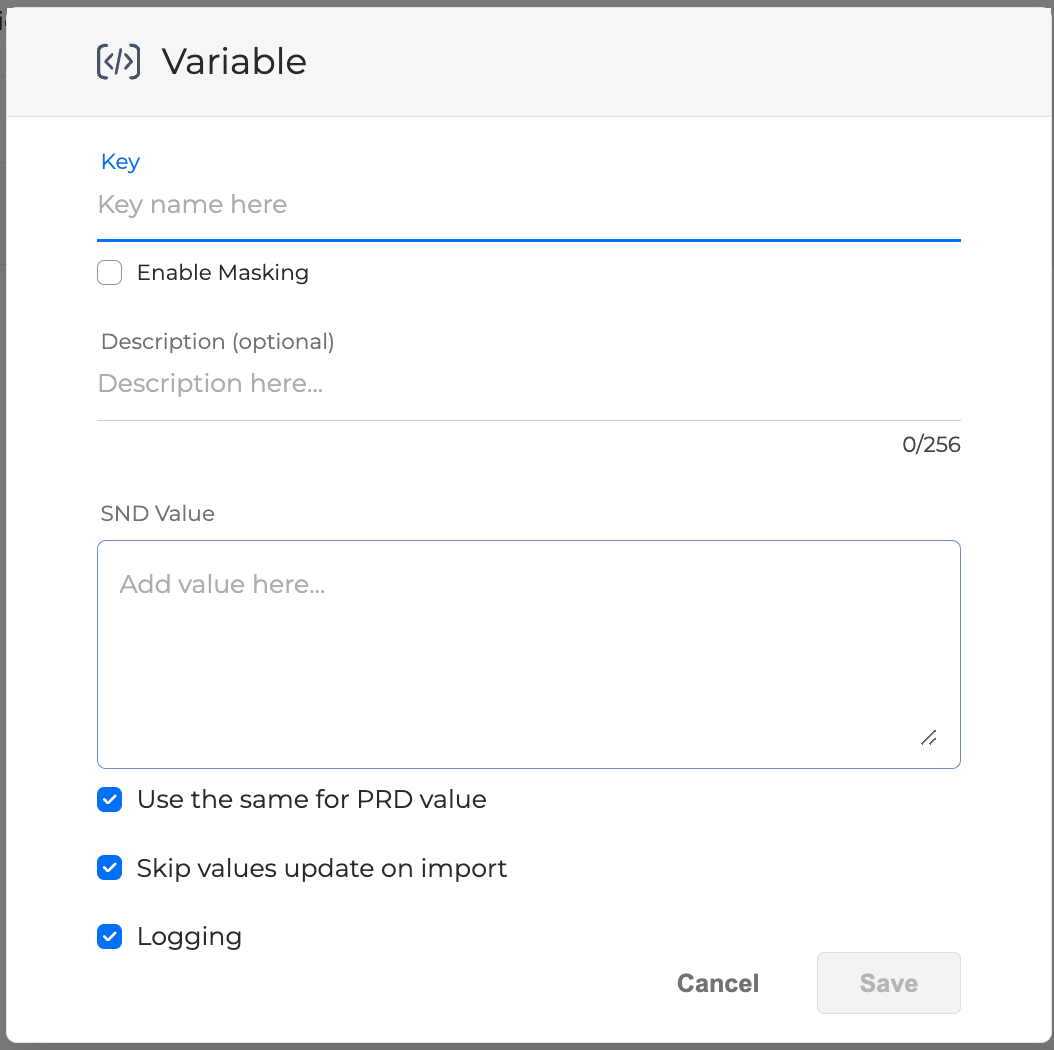Focus the Description input field
This screenshot has height=1050, width=1054.
528,384
